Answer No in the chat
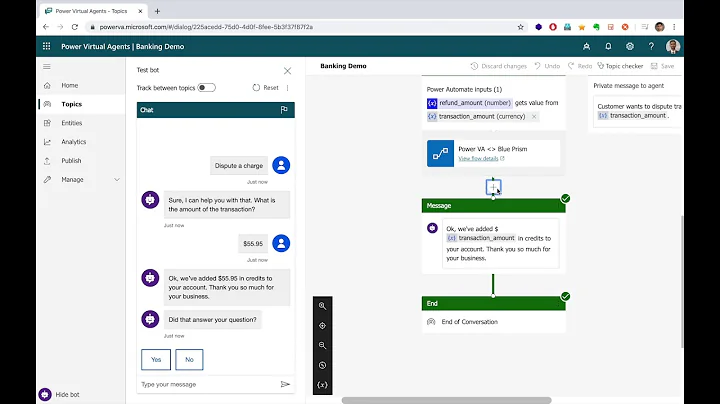 189,359
